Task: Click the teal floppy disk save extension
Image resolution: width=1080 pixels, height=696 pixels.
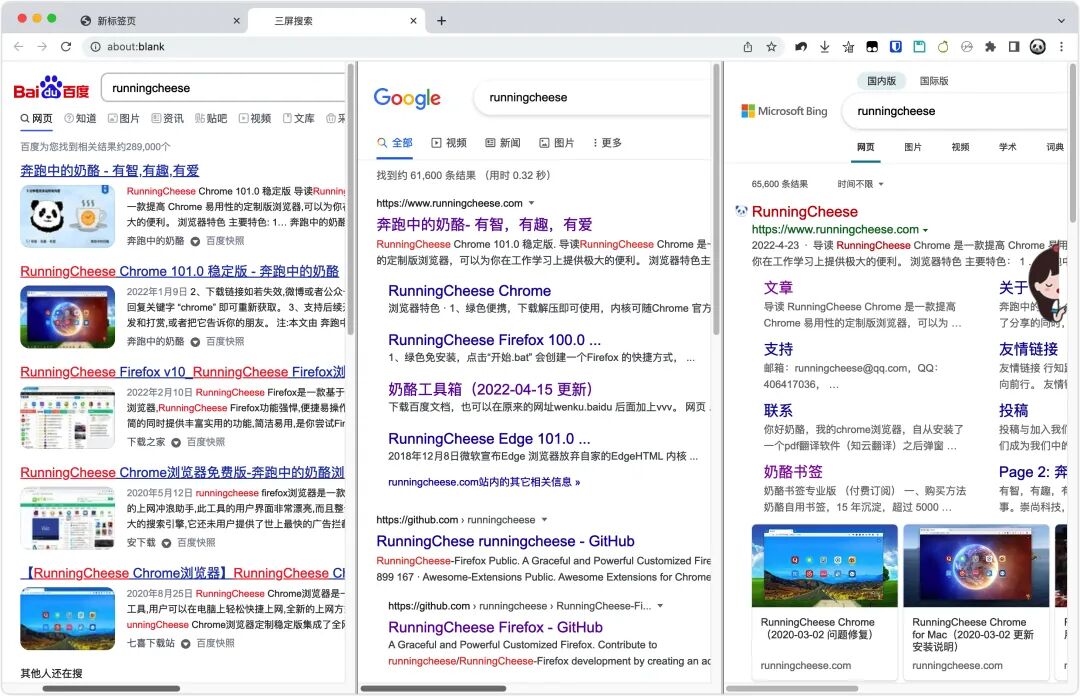Action: pos(920,47)
